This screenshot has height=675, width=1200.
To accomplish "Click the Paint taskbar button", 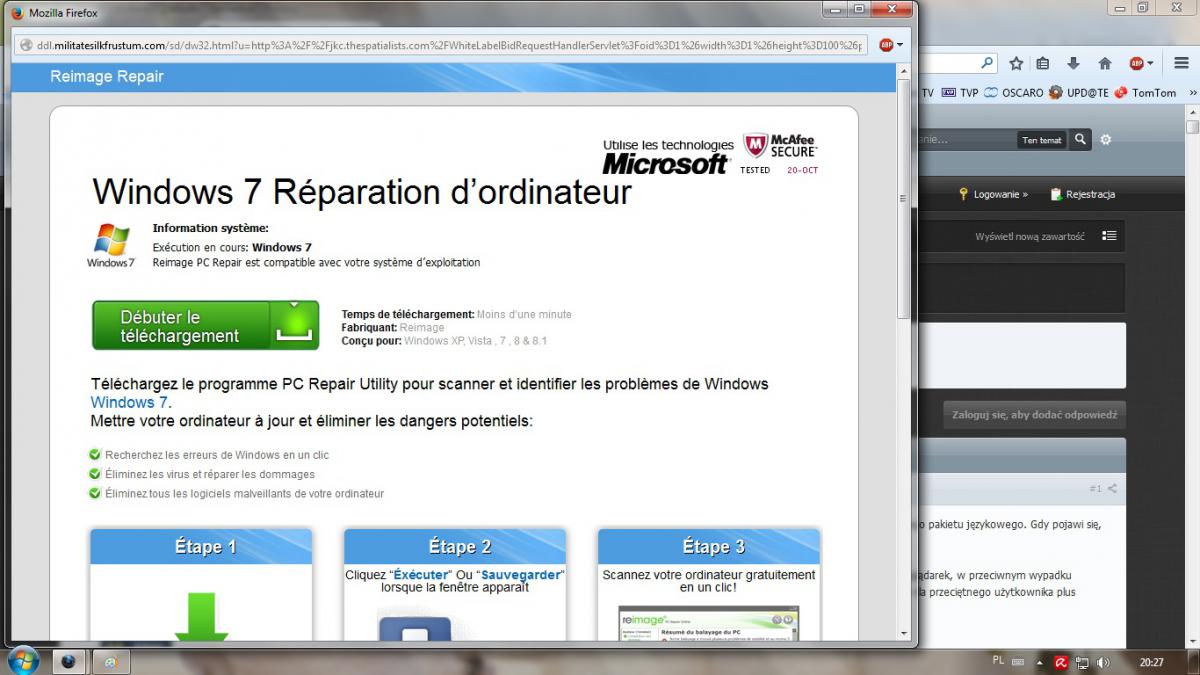I will click(x=111, y=662).
